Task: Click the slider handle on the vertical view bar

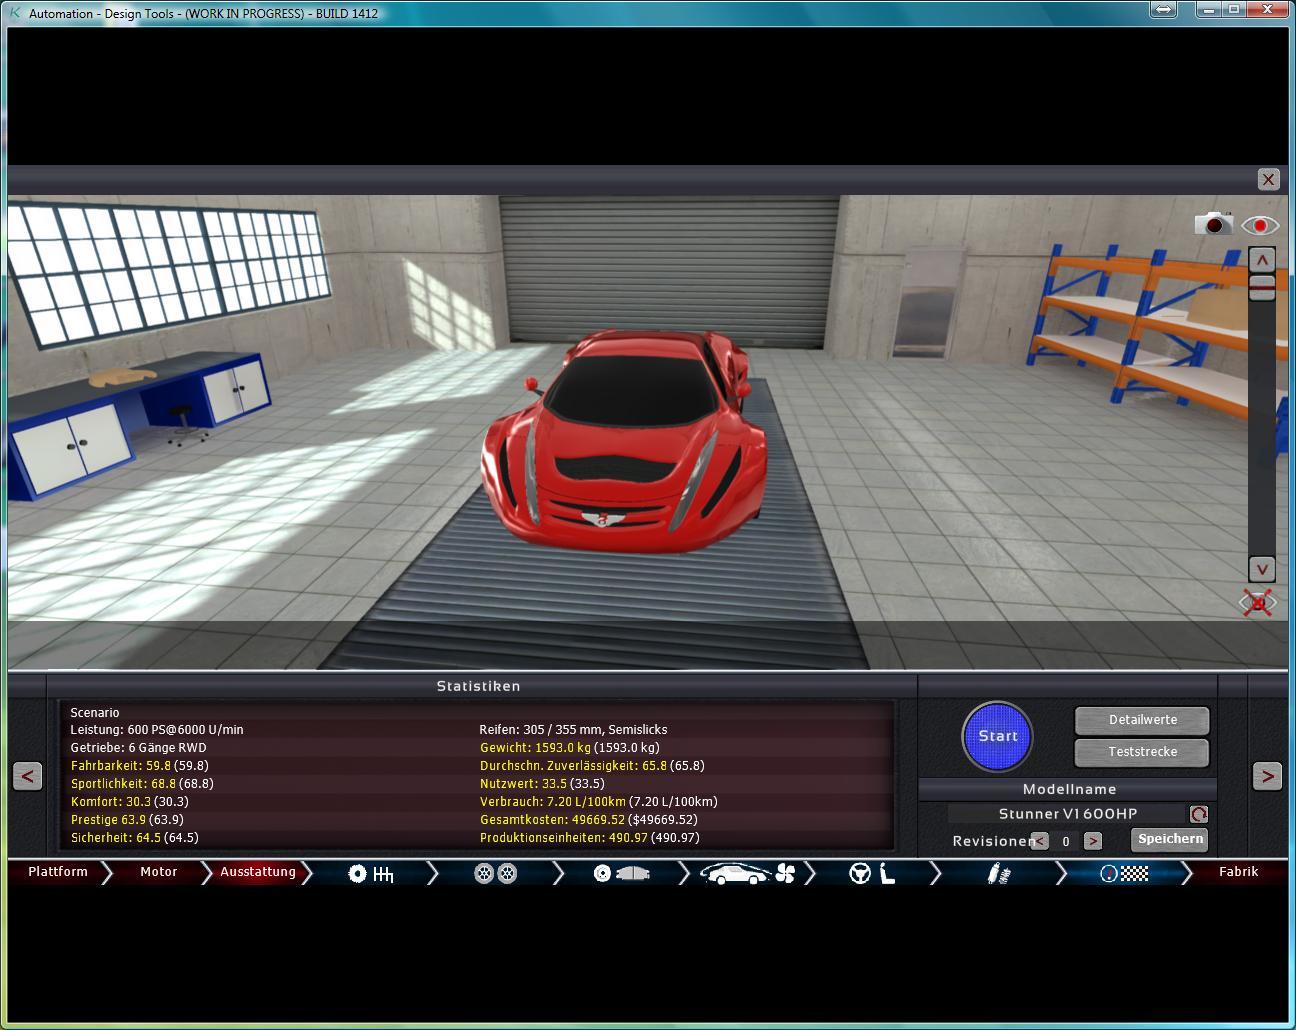Action: 1262,289
